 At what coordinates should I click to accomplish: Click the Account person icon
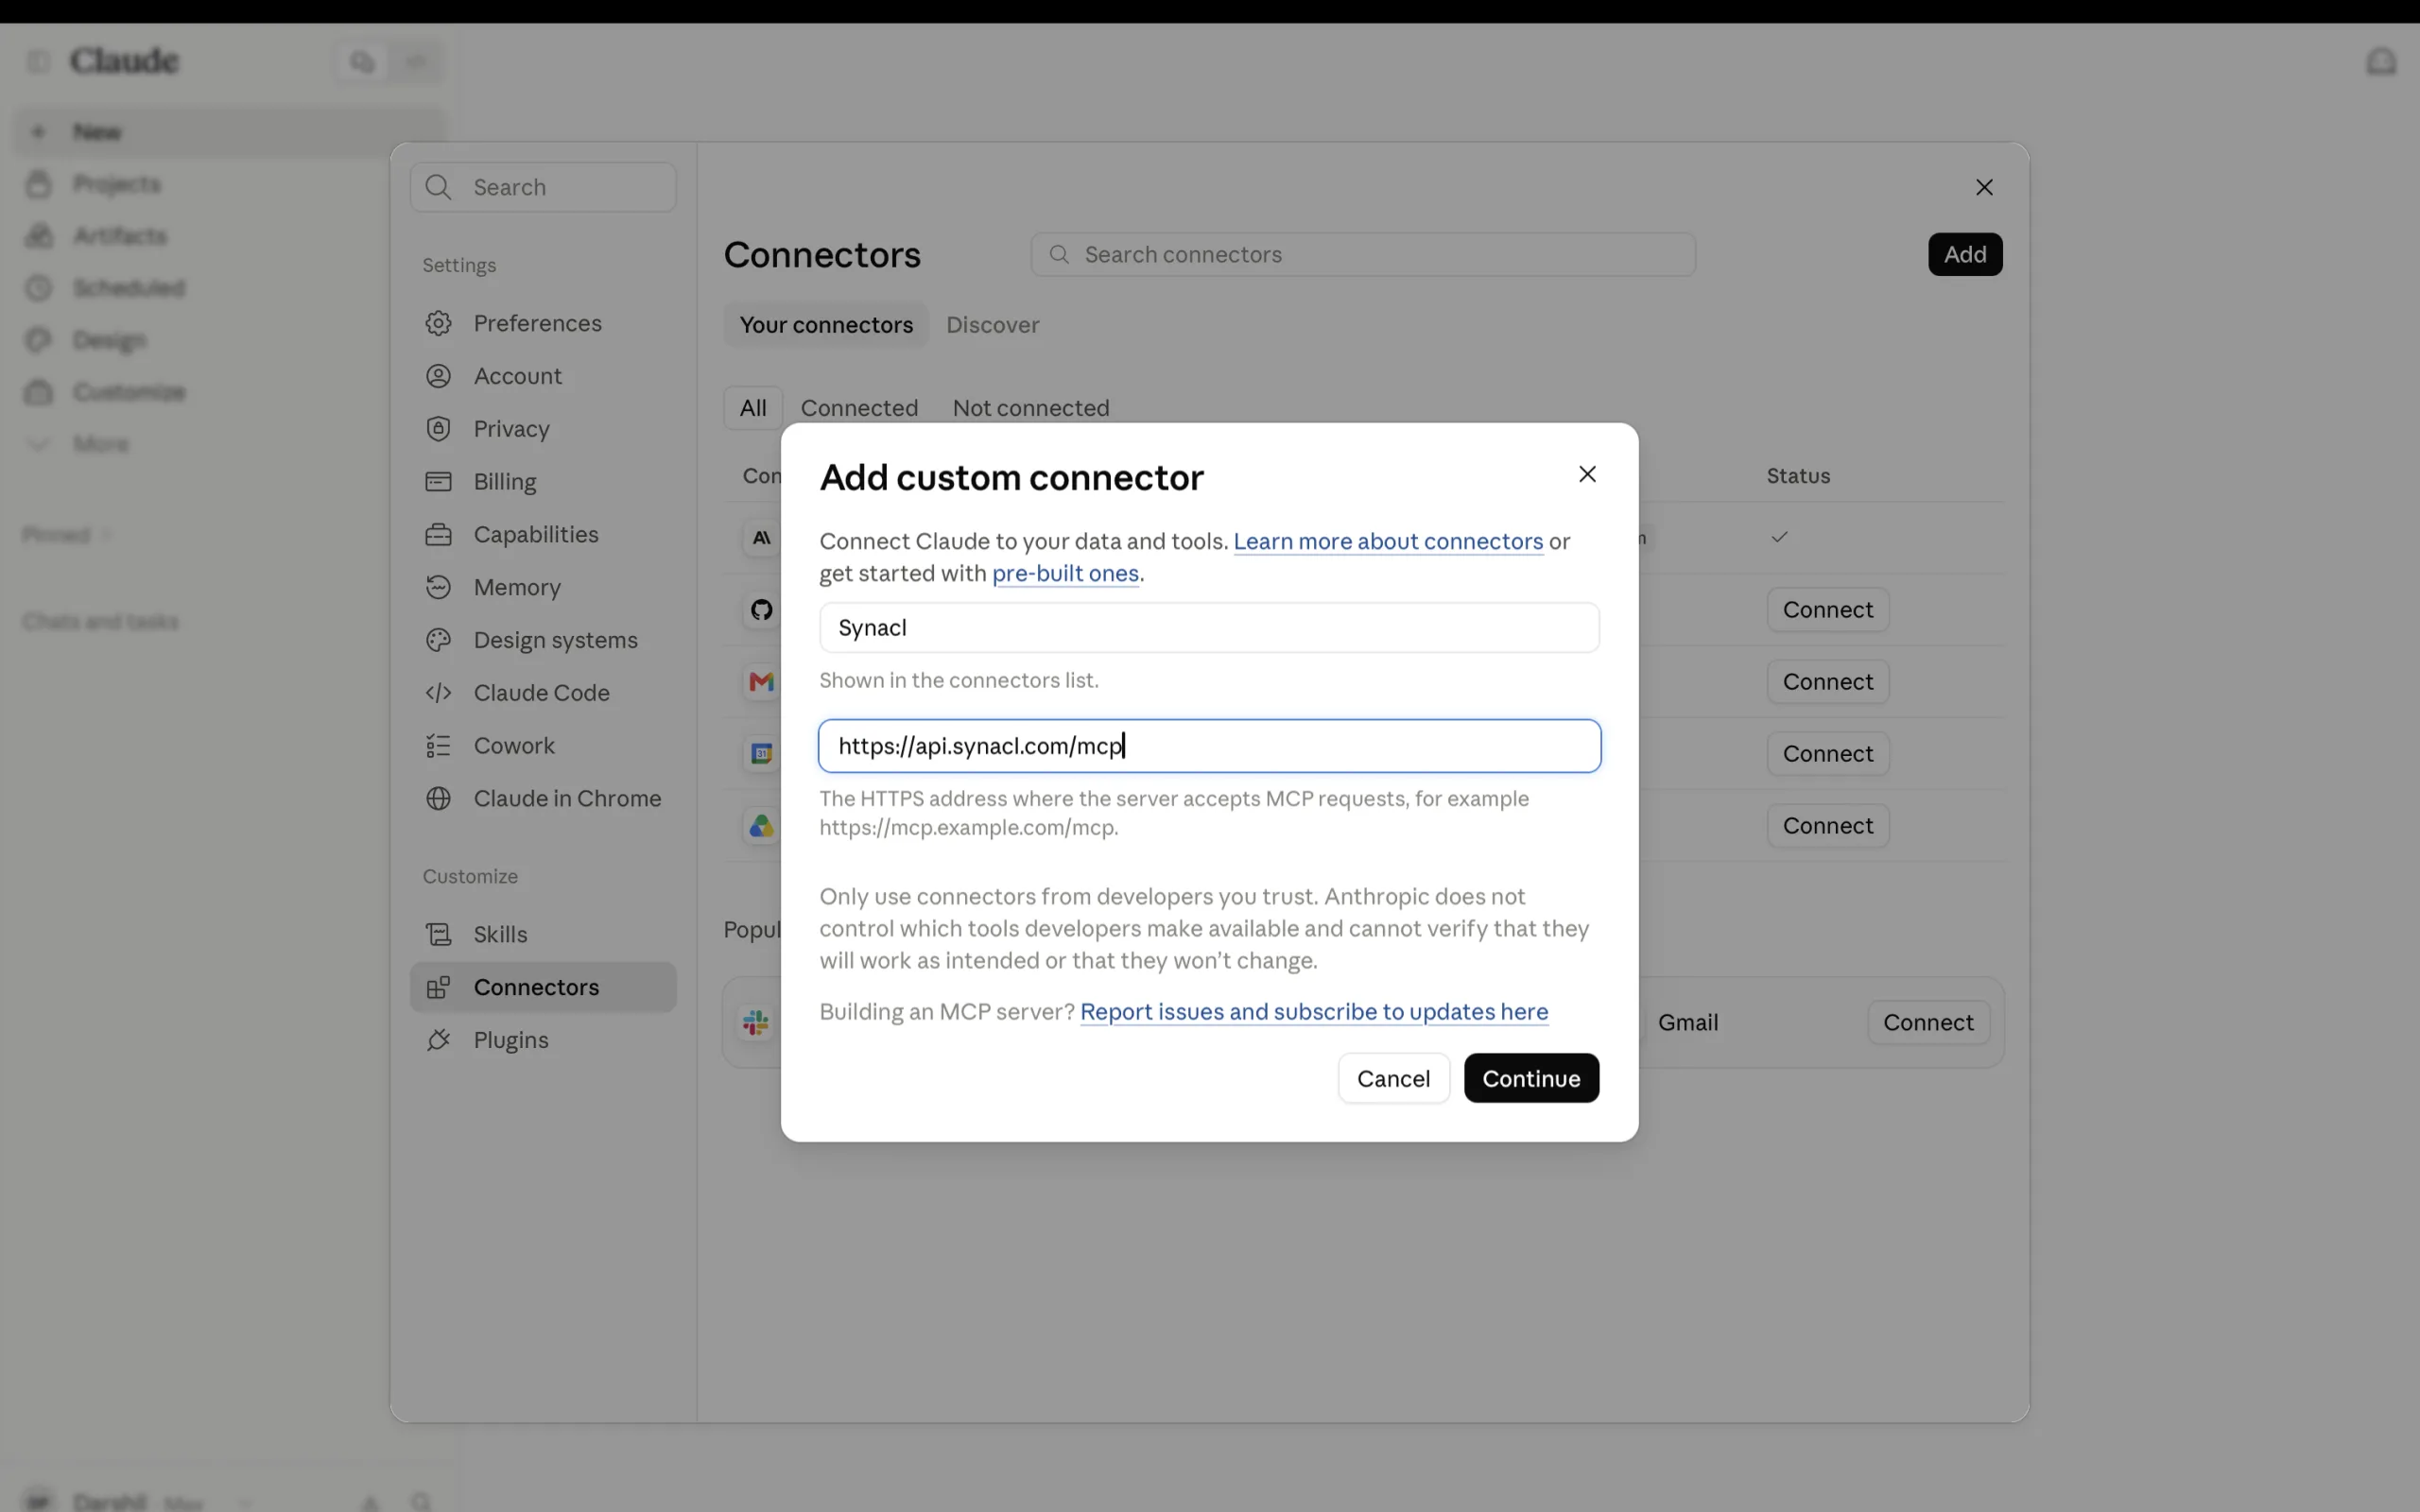pyautogui.click(x=438, y=376)
